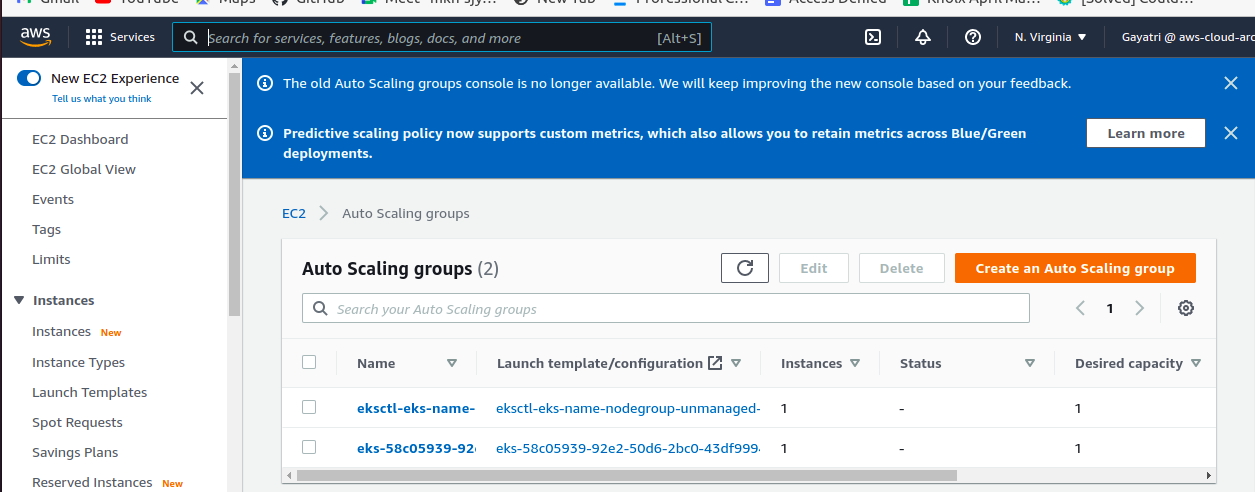The image size is (1255, 492).
Task: Dismiss the old Auto Scaling console notice
Action: 1231,83
